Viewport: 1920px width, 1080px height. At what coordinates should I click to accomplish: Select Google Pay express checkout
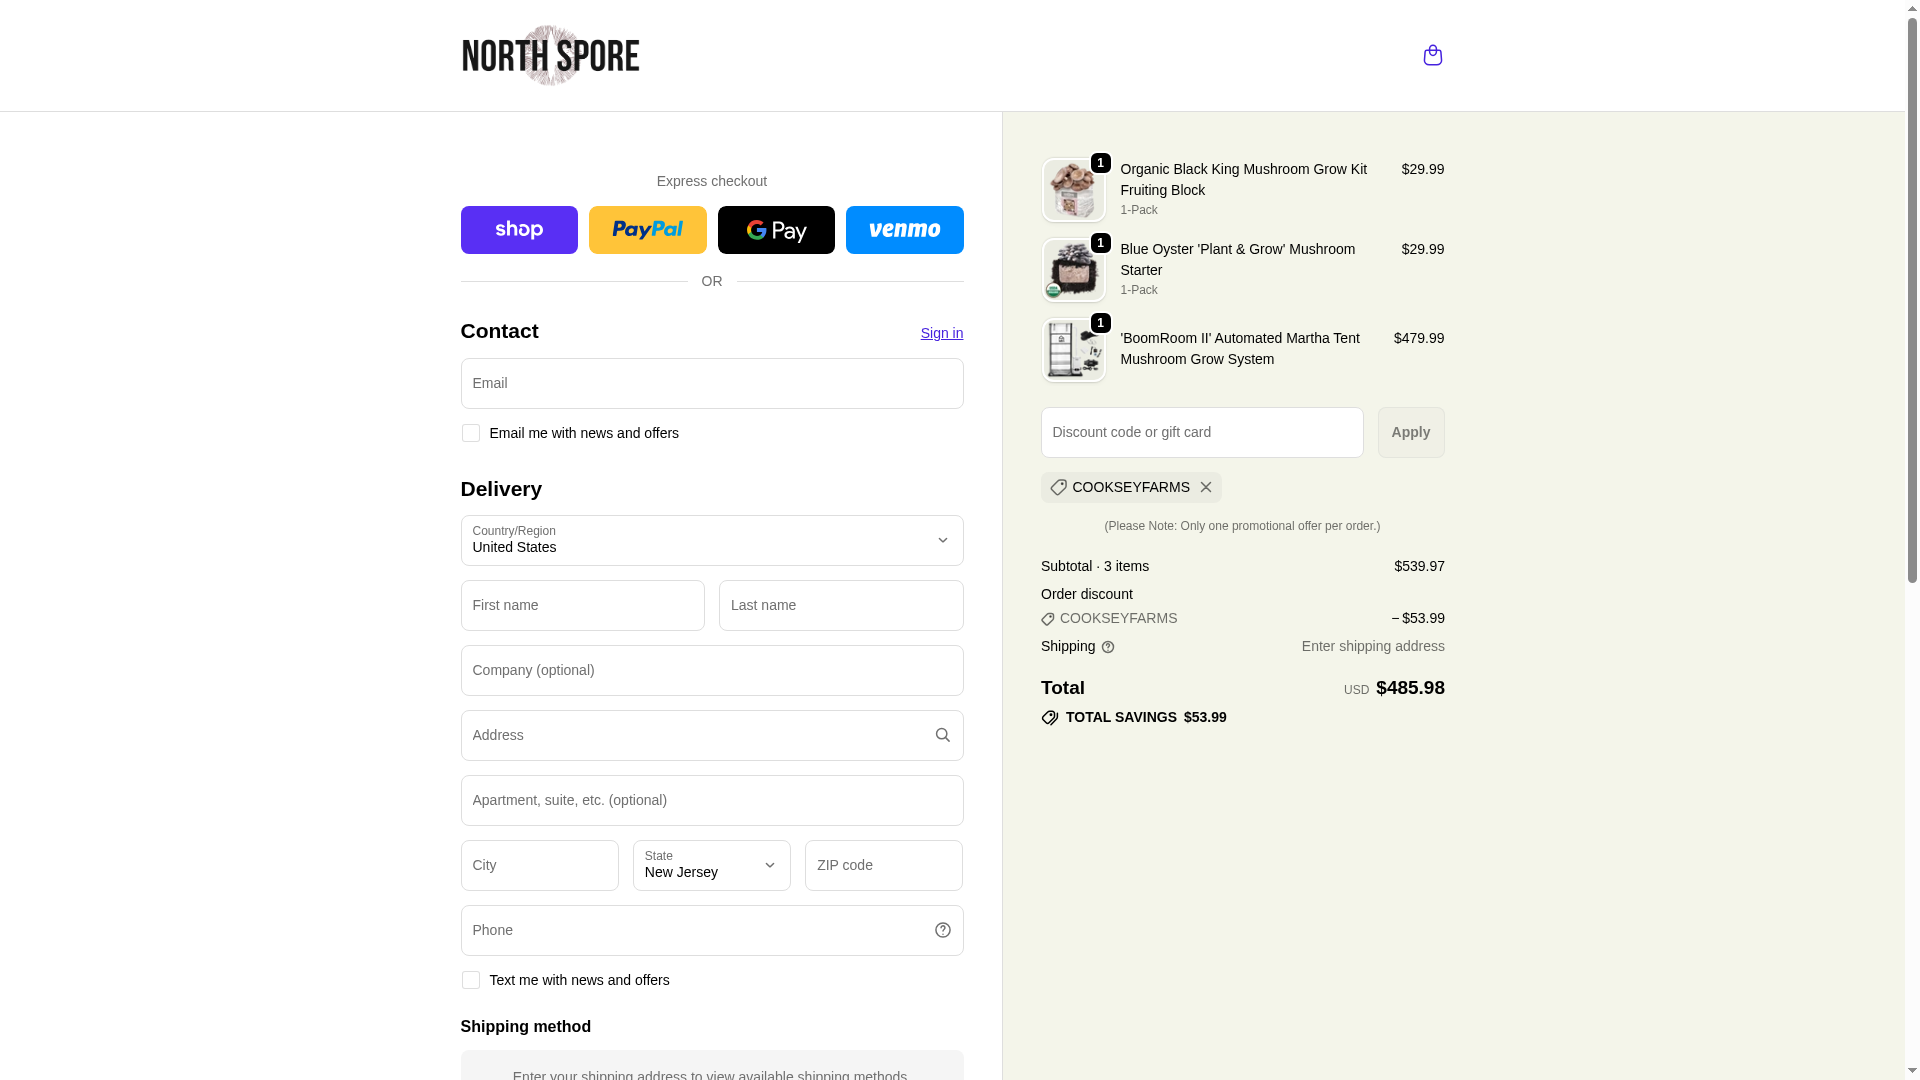click(x=776, y=230)
